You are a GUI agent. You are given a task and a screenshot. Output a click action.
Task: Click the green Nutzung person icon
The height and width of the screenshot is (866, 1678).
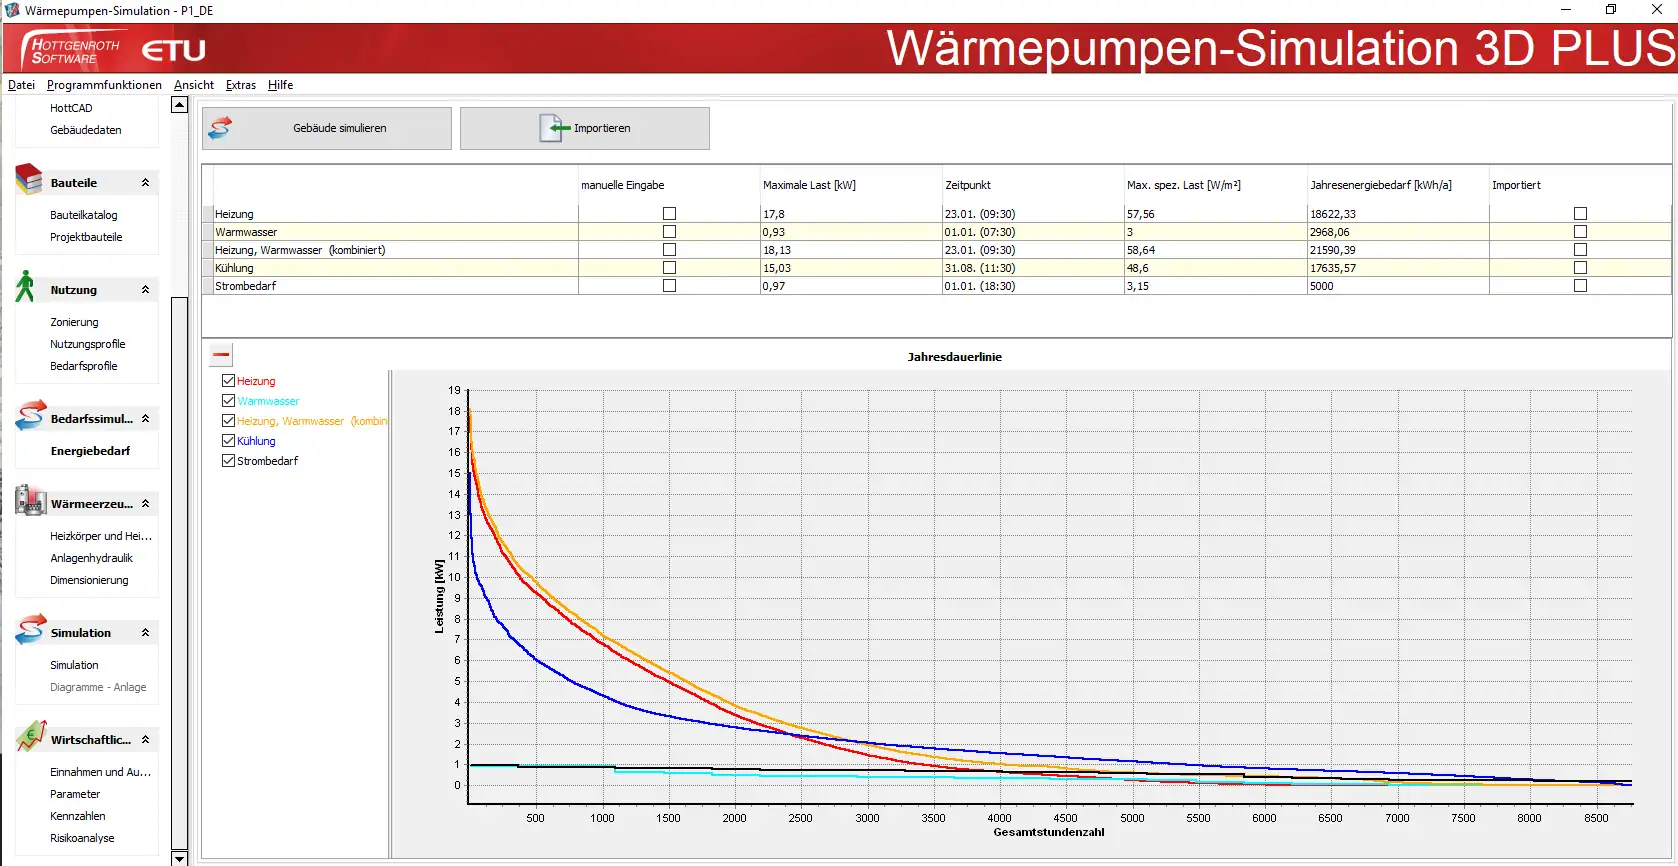coord(26,287)
